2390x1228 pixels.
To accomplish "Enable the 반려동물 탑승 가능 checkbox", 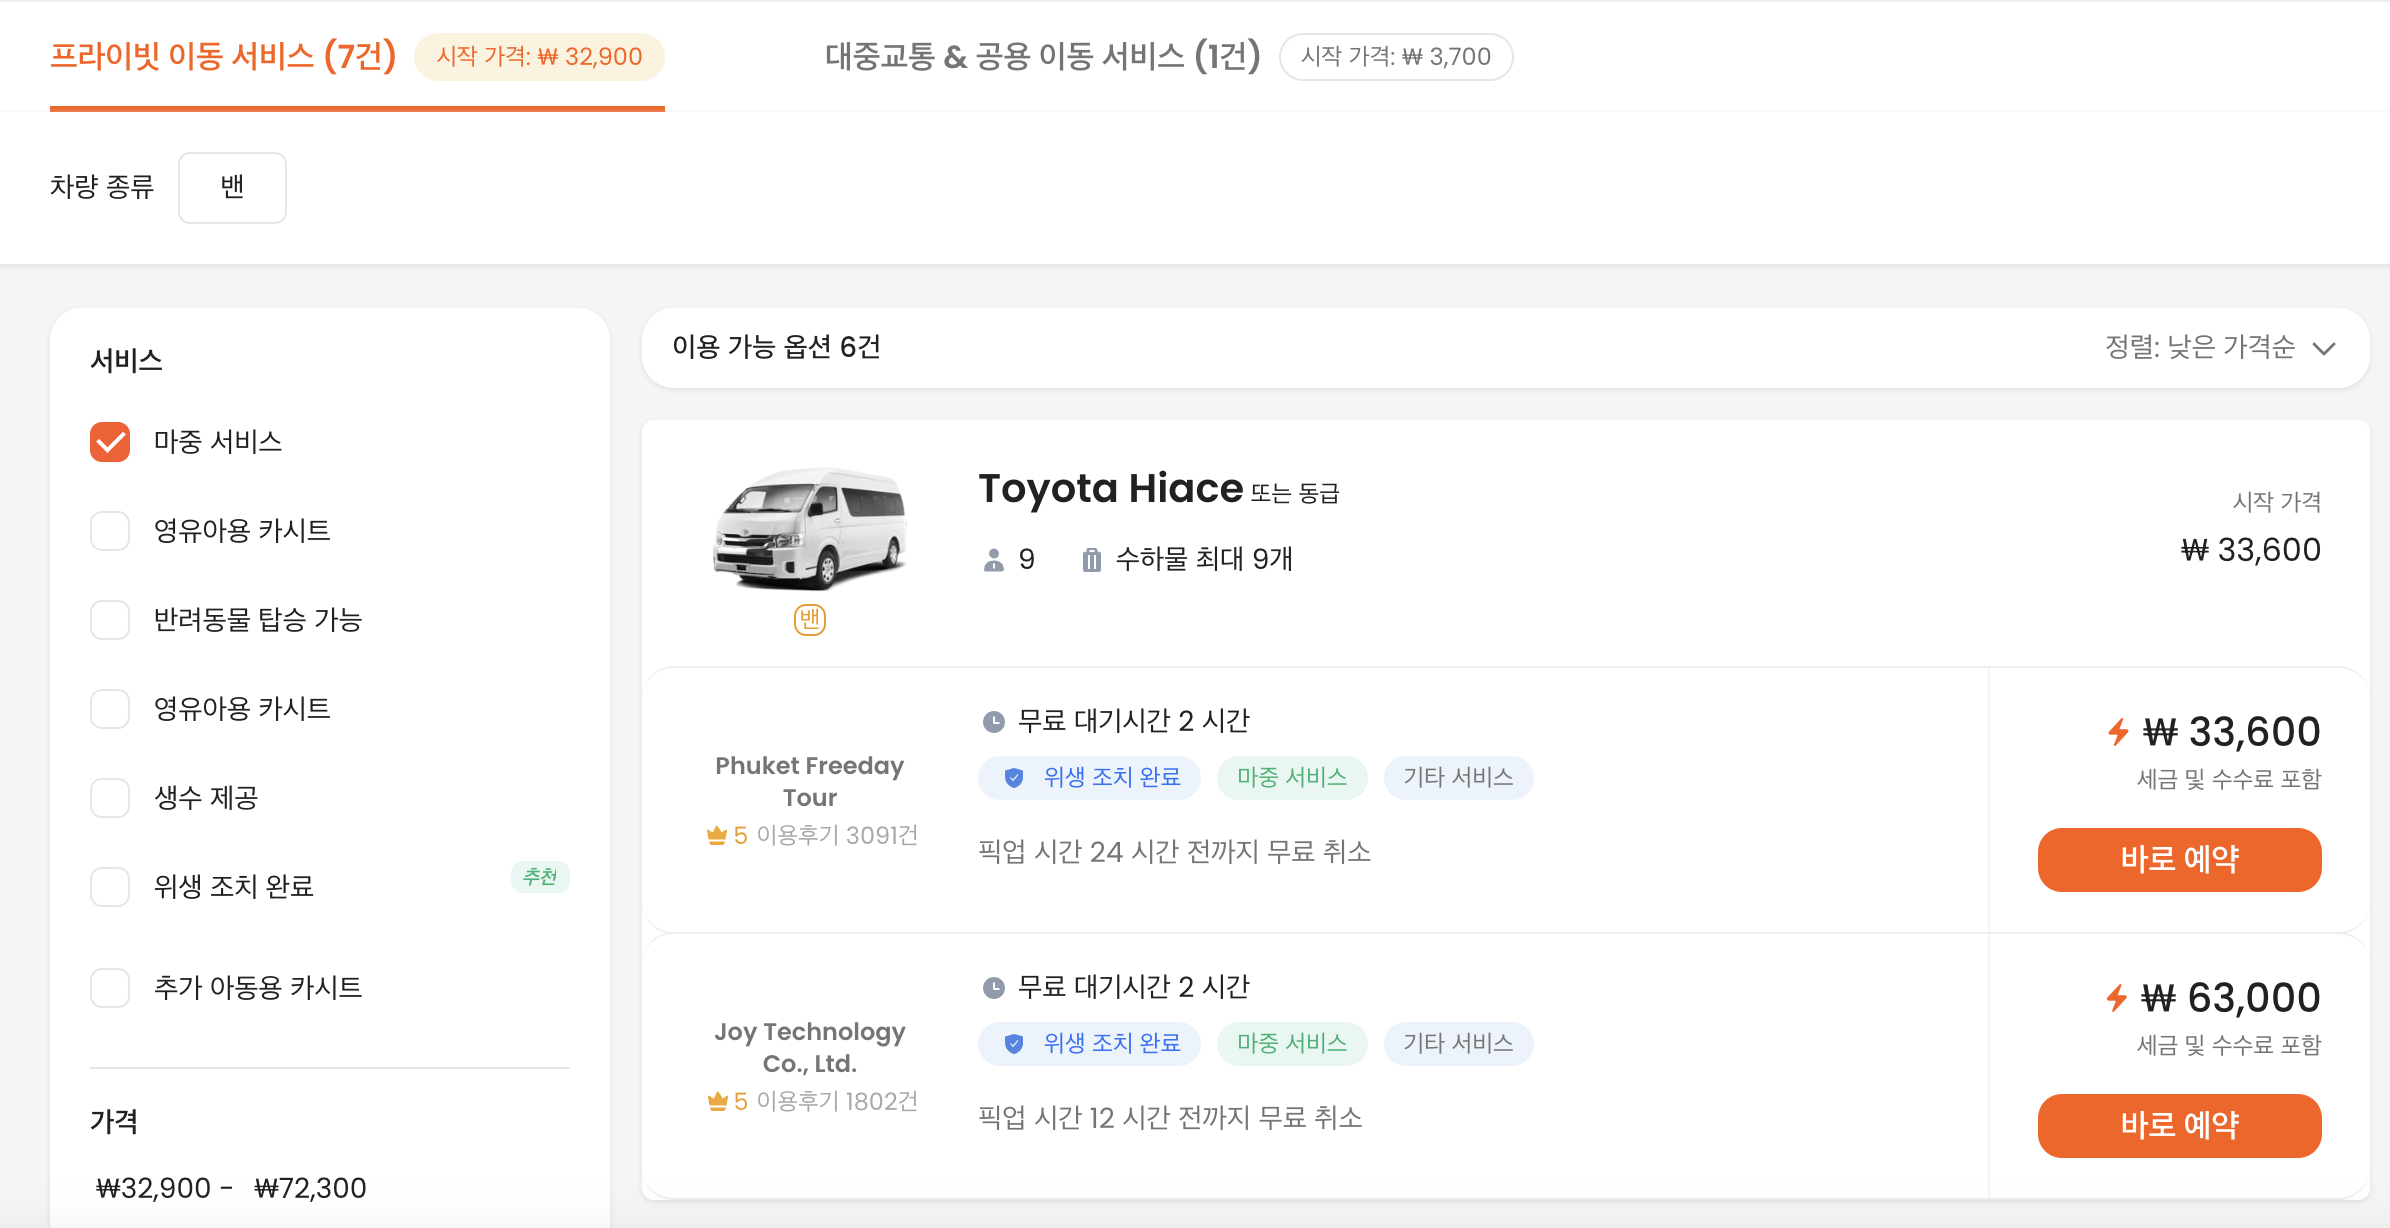I will (110, 620).
